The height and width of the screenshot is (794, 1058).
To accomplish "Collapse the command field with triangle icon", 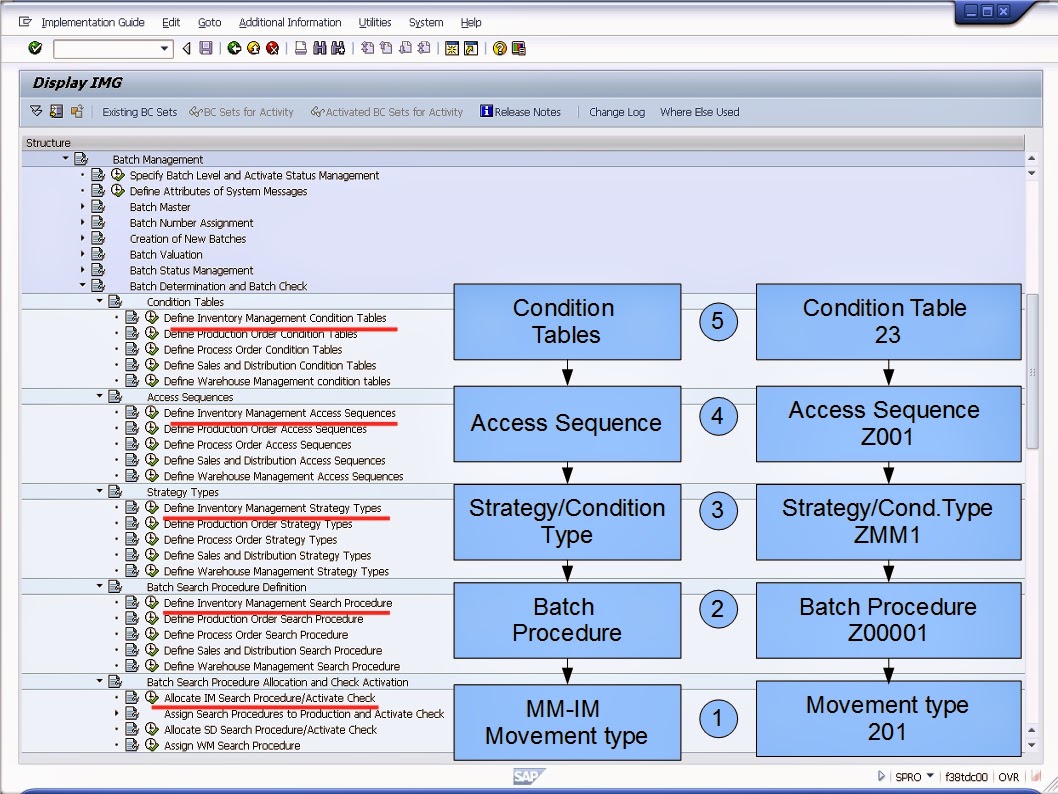I will point(187,49).
